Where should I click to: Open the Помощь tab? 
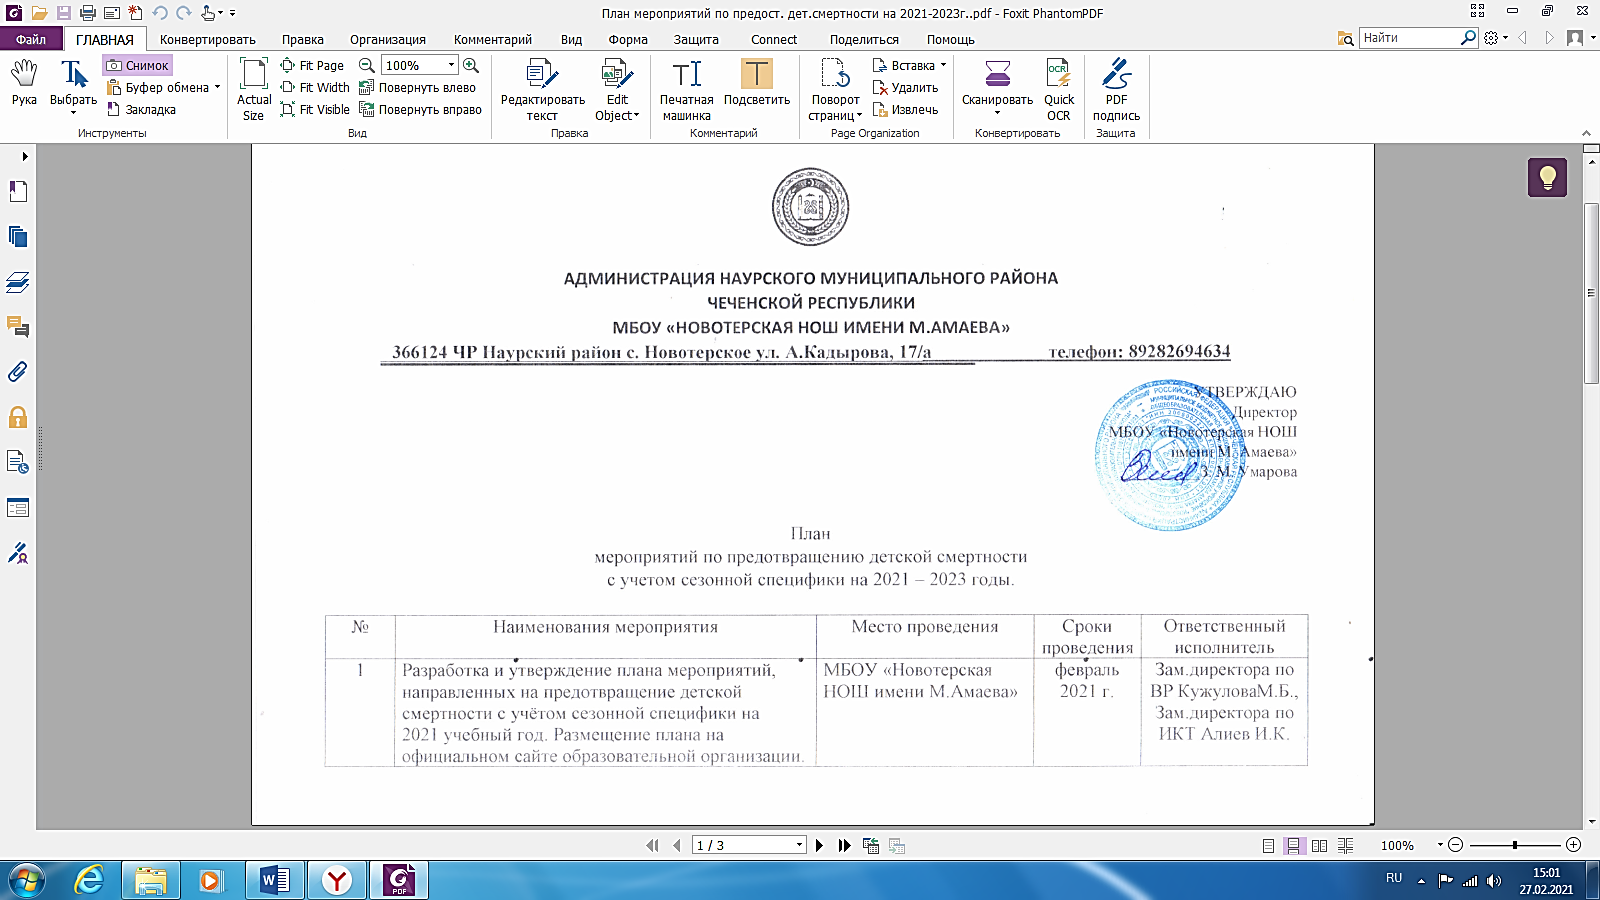pyautogui.click(x=950, y=39)
